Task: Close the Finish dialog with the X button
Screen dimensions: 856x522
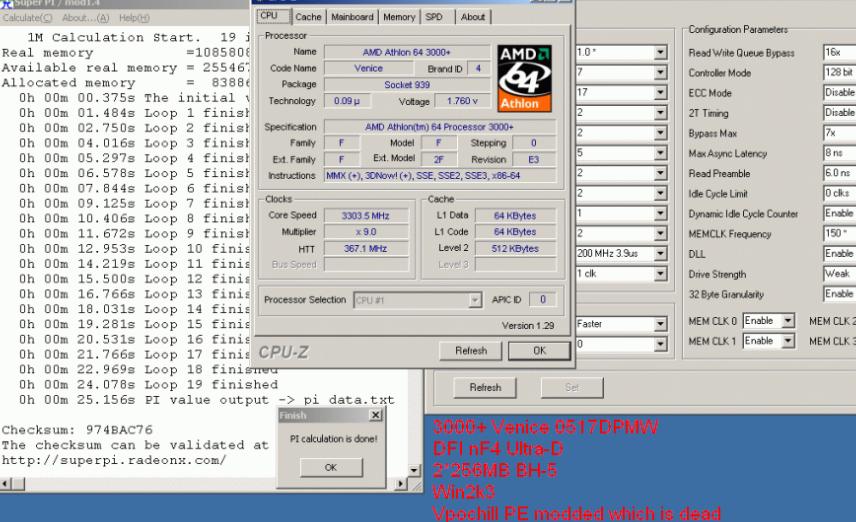Action: point(376,416)
